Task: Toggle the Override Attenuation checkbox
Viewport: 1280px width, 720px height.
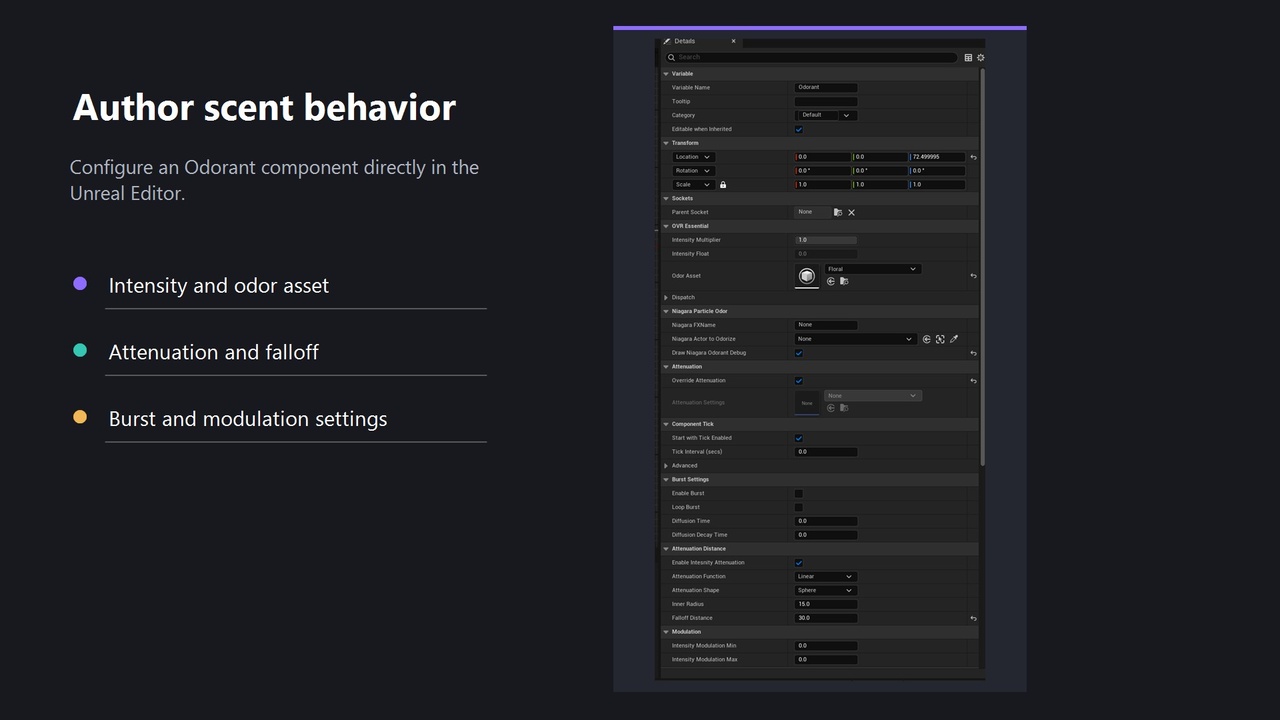Action: point(799,381)
